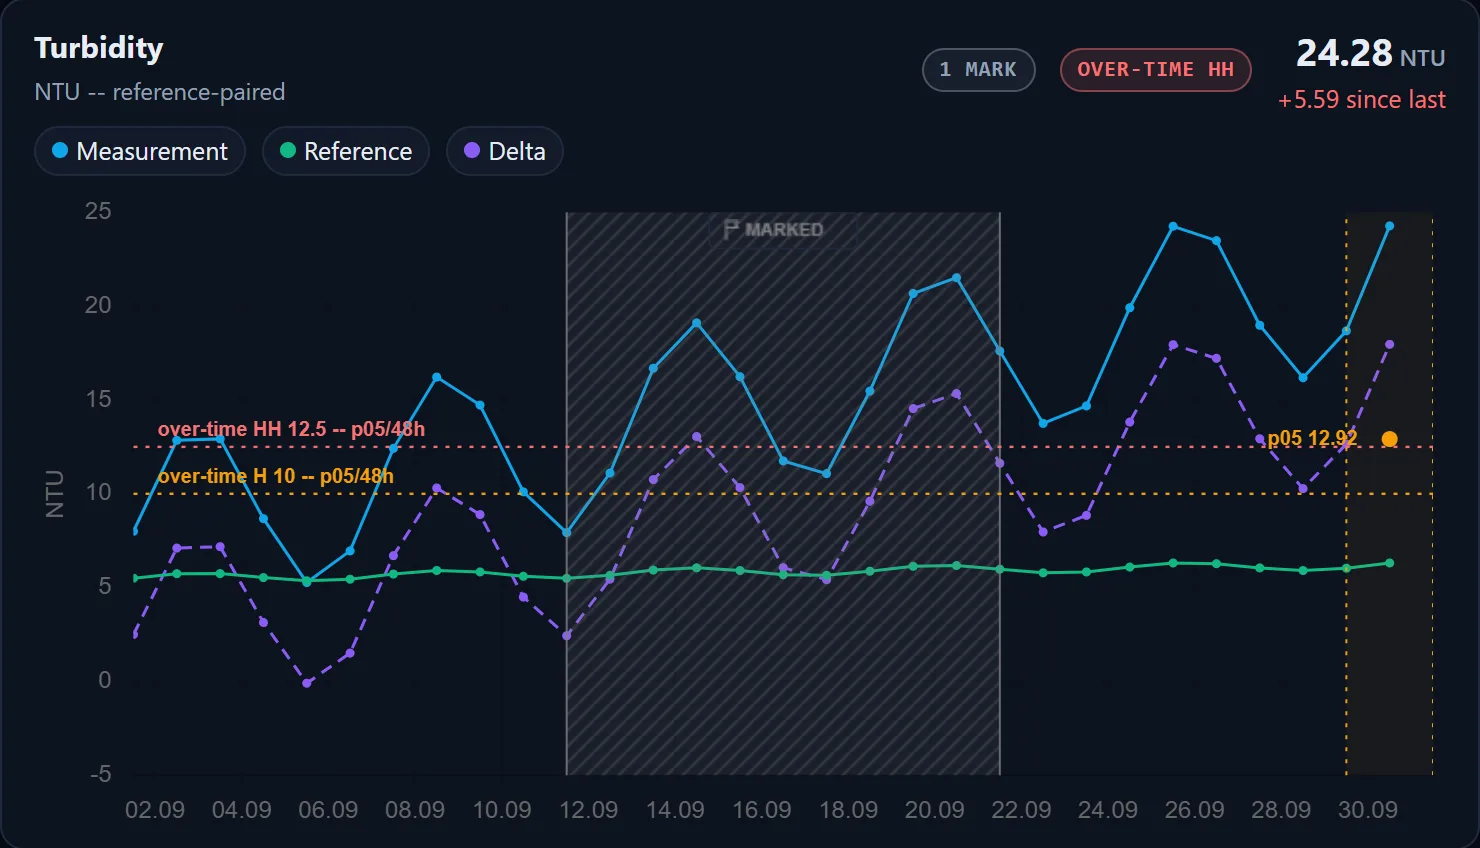Click the +5.59 since last text
1480x848 pixels.
pos(1361,100)
